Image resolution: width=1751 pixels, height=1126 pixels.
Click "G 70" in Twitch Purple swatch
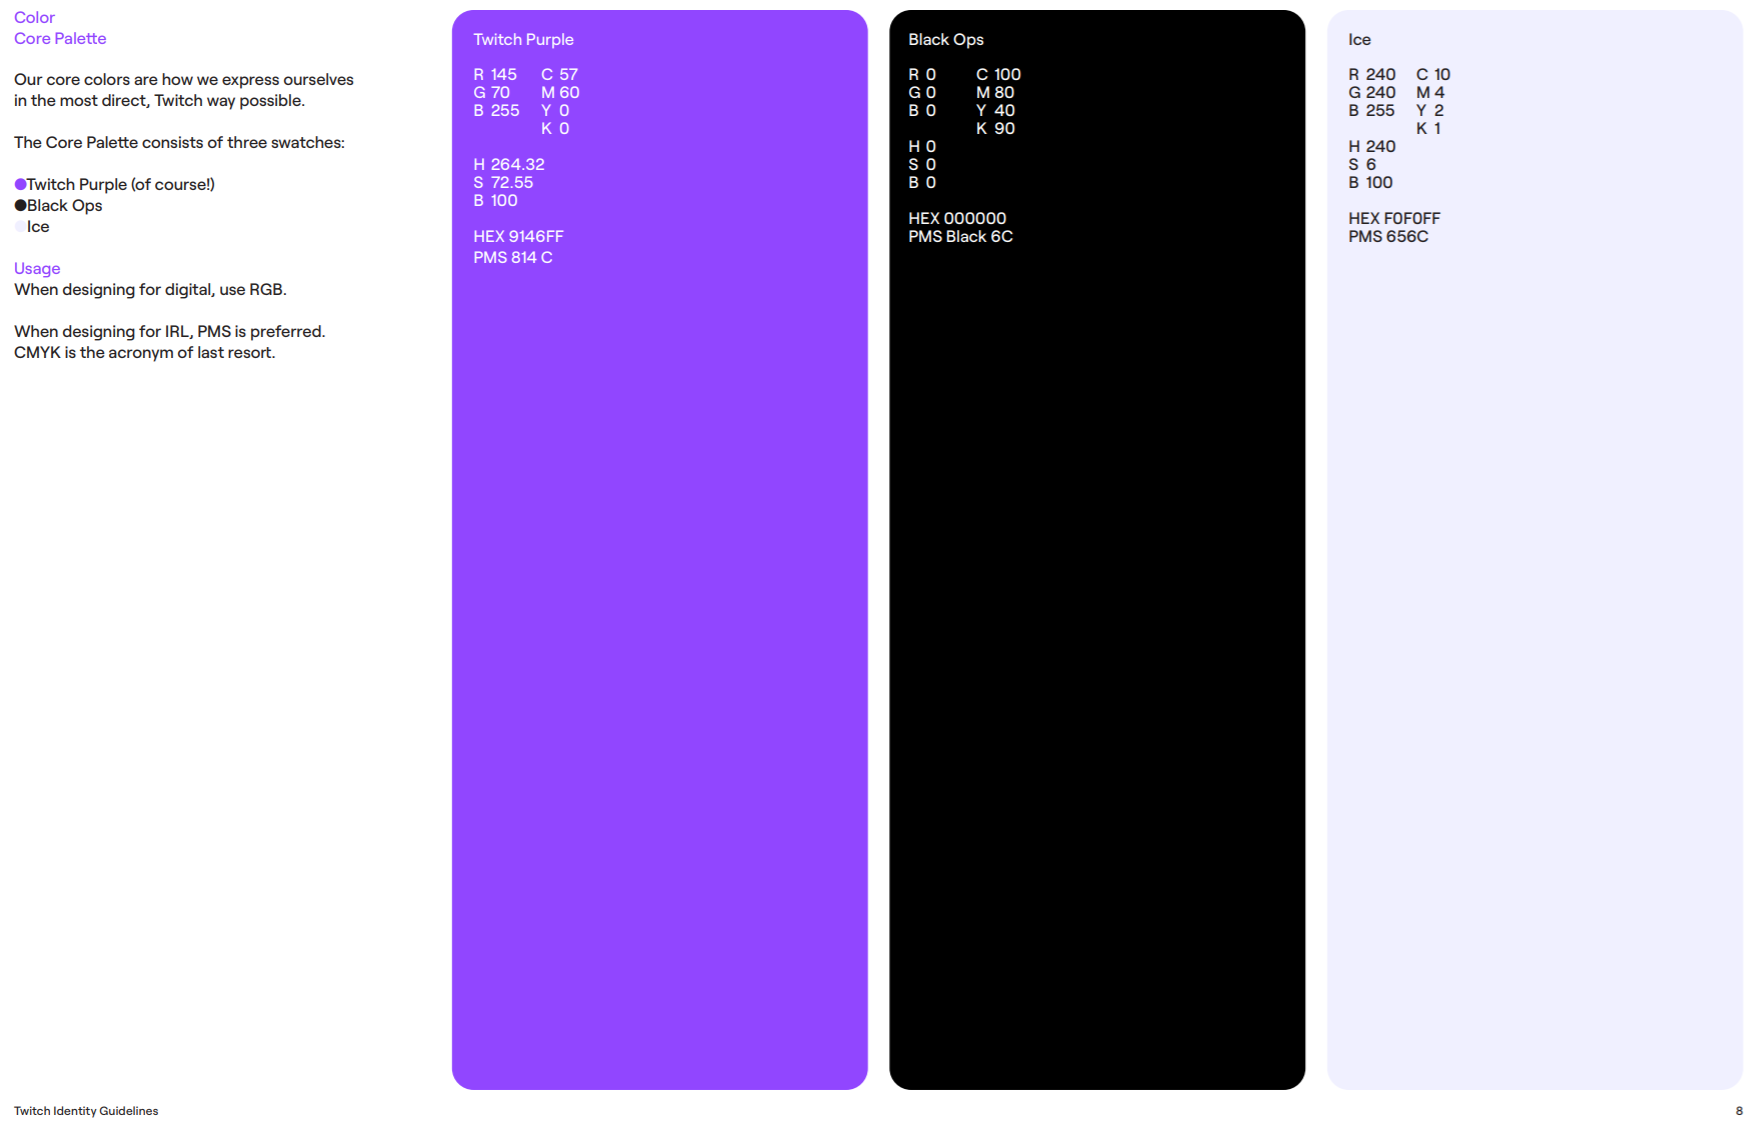click(491, 92)
